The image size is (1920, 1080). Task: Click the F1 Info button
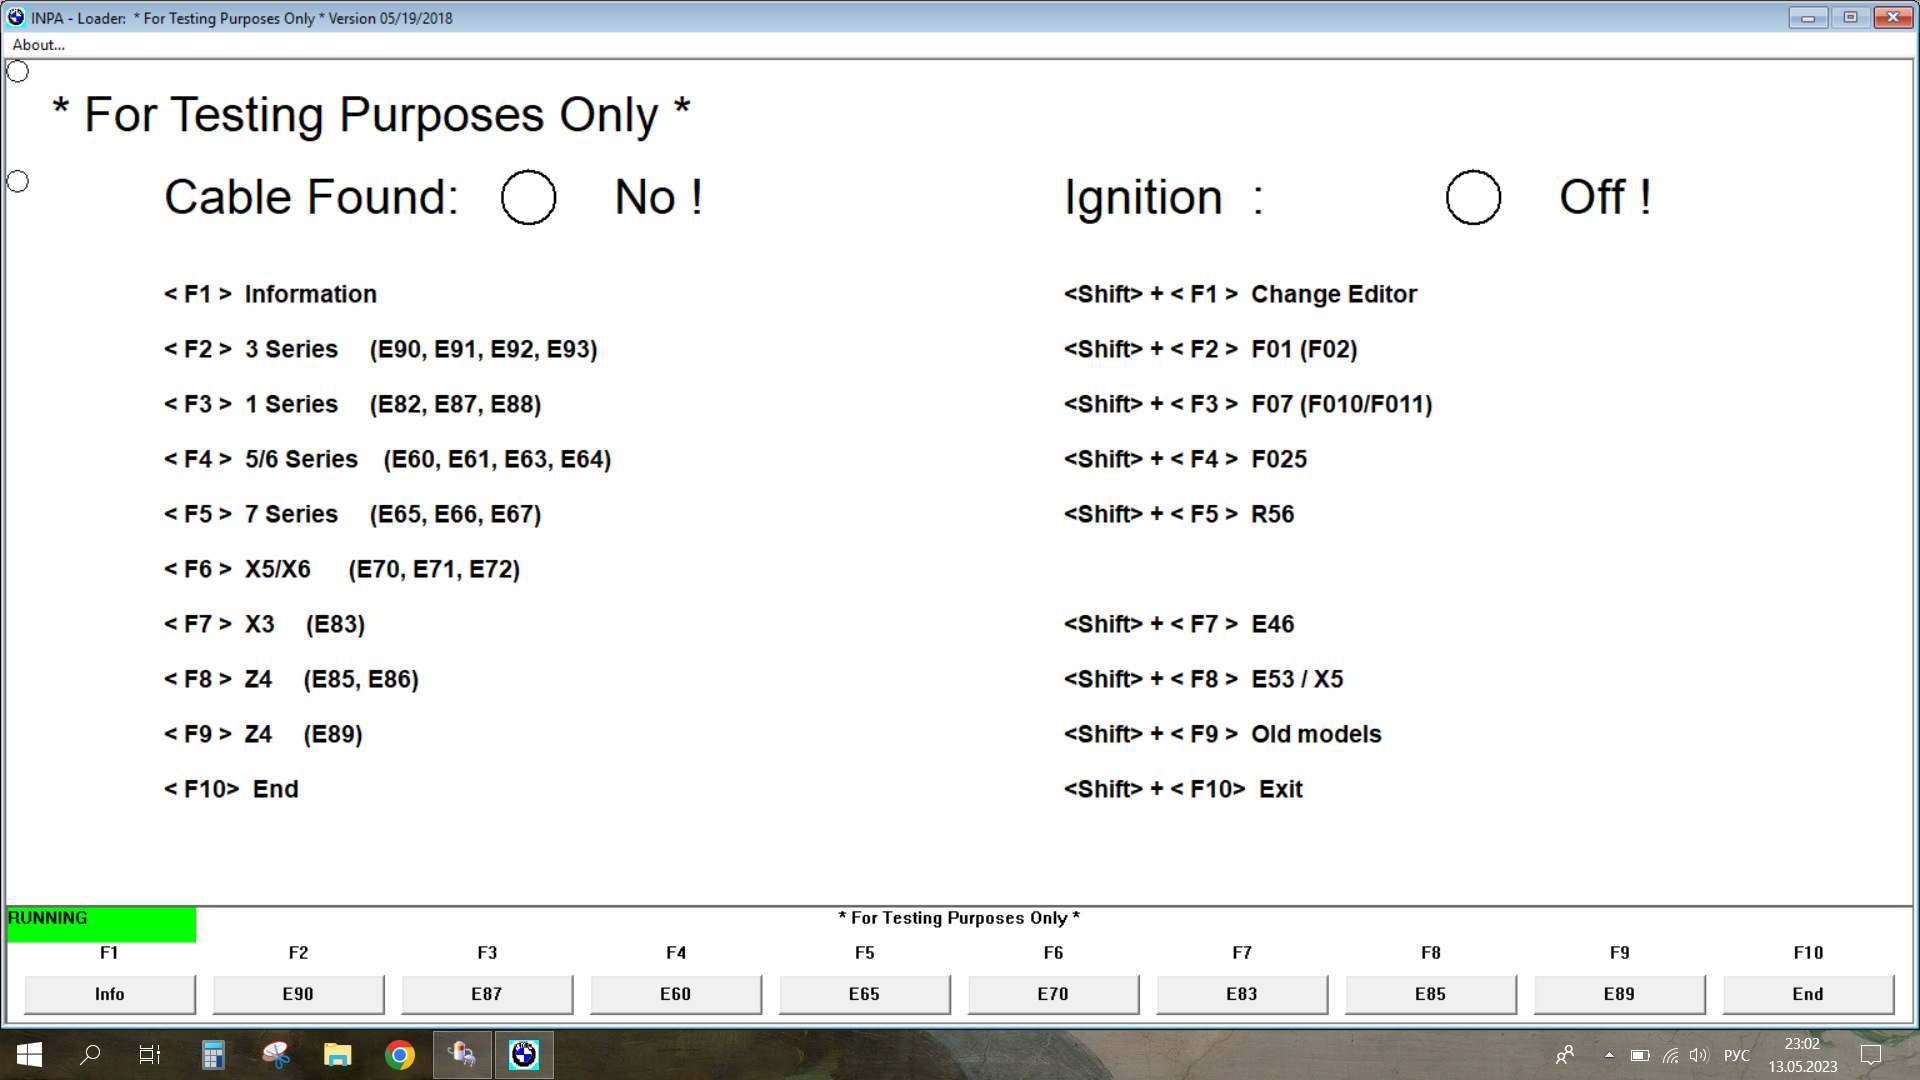(108, 993)
